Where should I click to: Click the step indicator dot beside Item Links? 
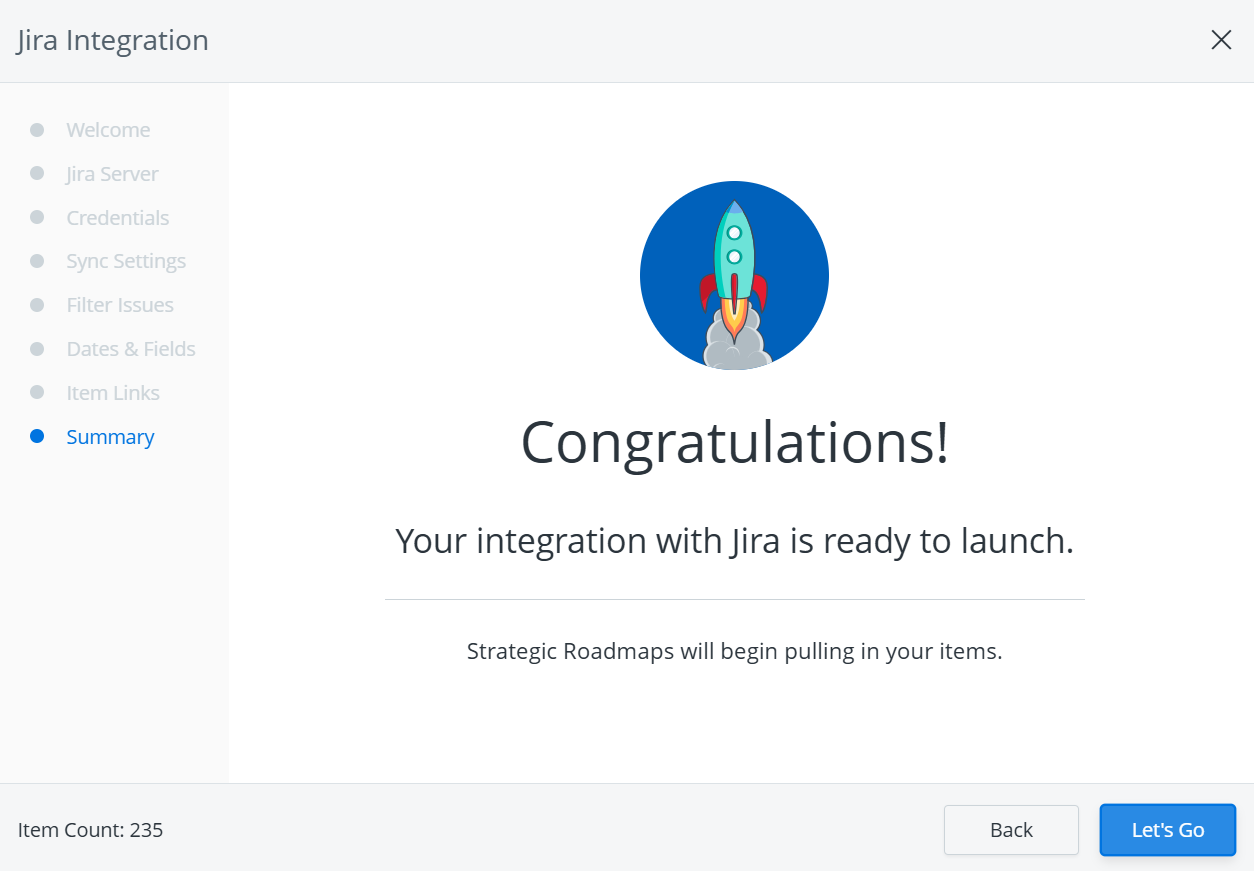(x=38, y=392)
